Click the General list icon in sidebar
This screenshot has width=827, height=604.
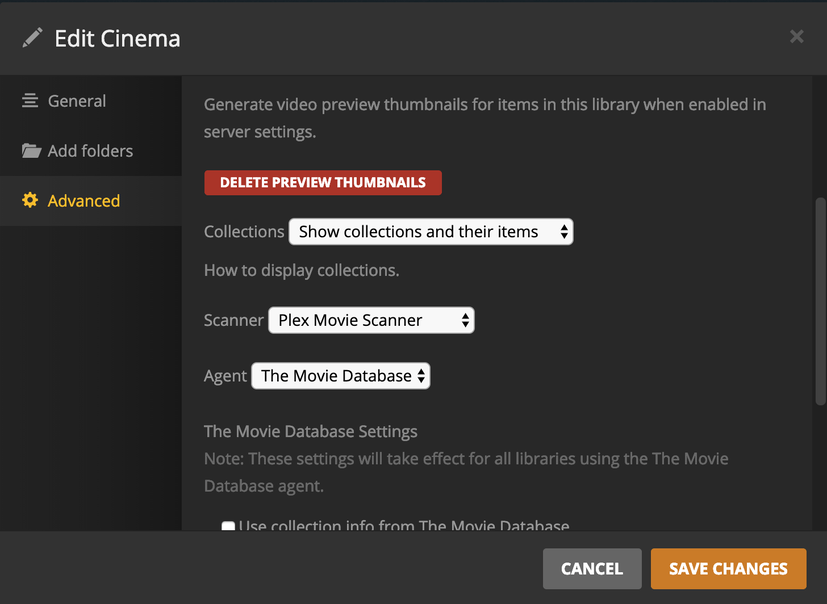tap(31, 101)
